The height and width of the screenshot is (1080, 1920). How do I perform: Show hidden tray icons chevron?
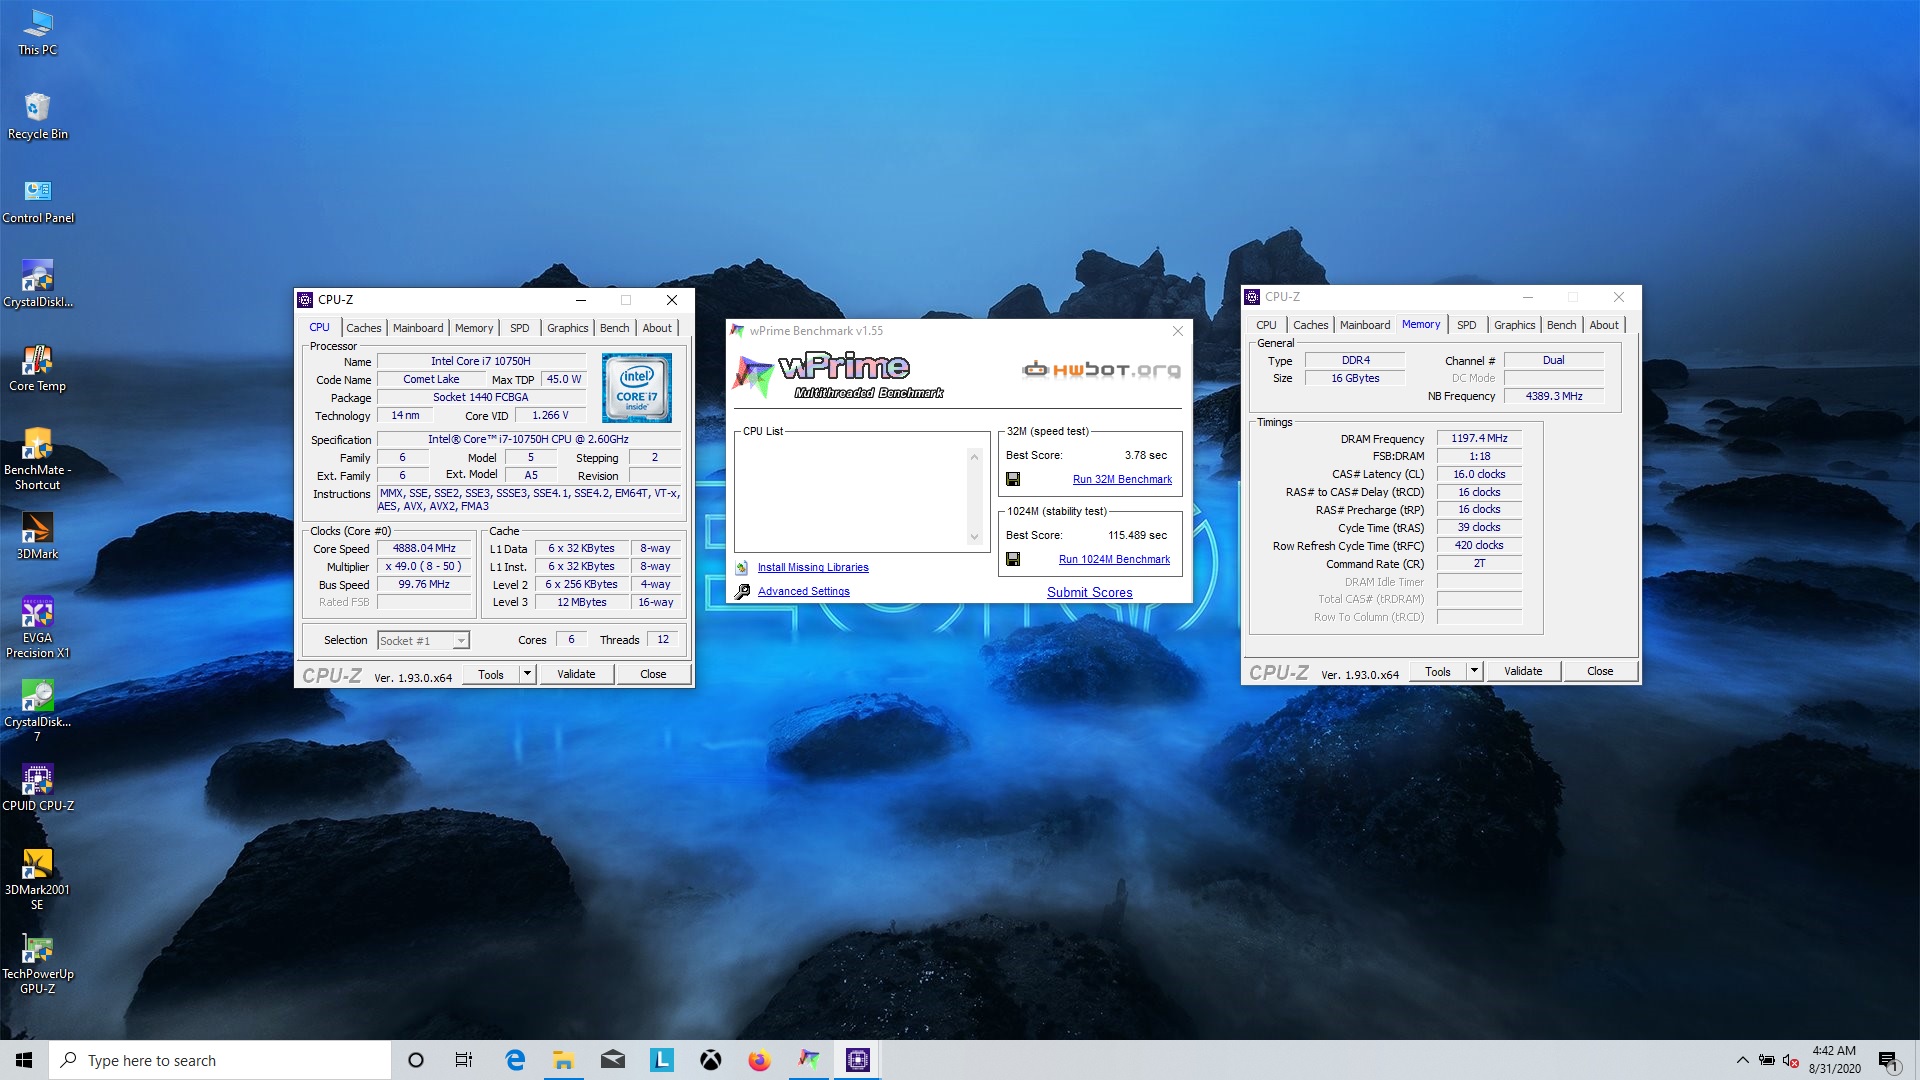1743,1060
